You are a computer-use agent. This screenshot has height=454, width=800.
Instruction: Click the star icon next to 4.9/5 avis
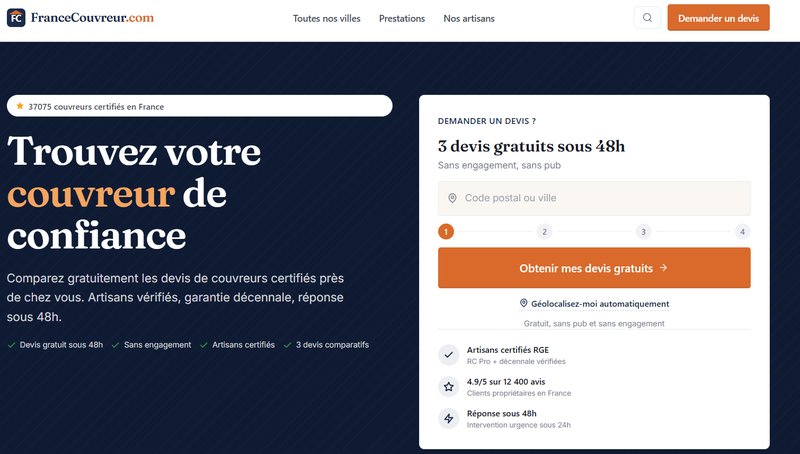click(448, 387)
